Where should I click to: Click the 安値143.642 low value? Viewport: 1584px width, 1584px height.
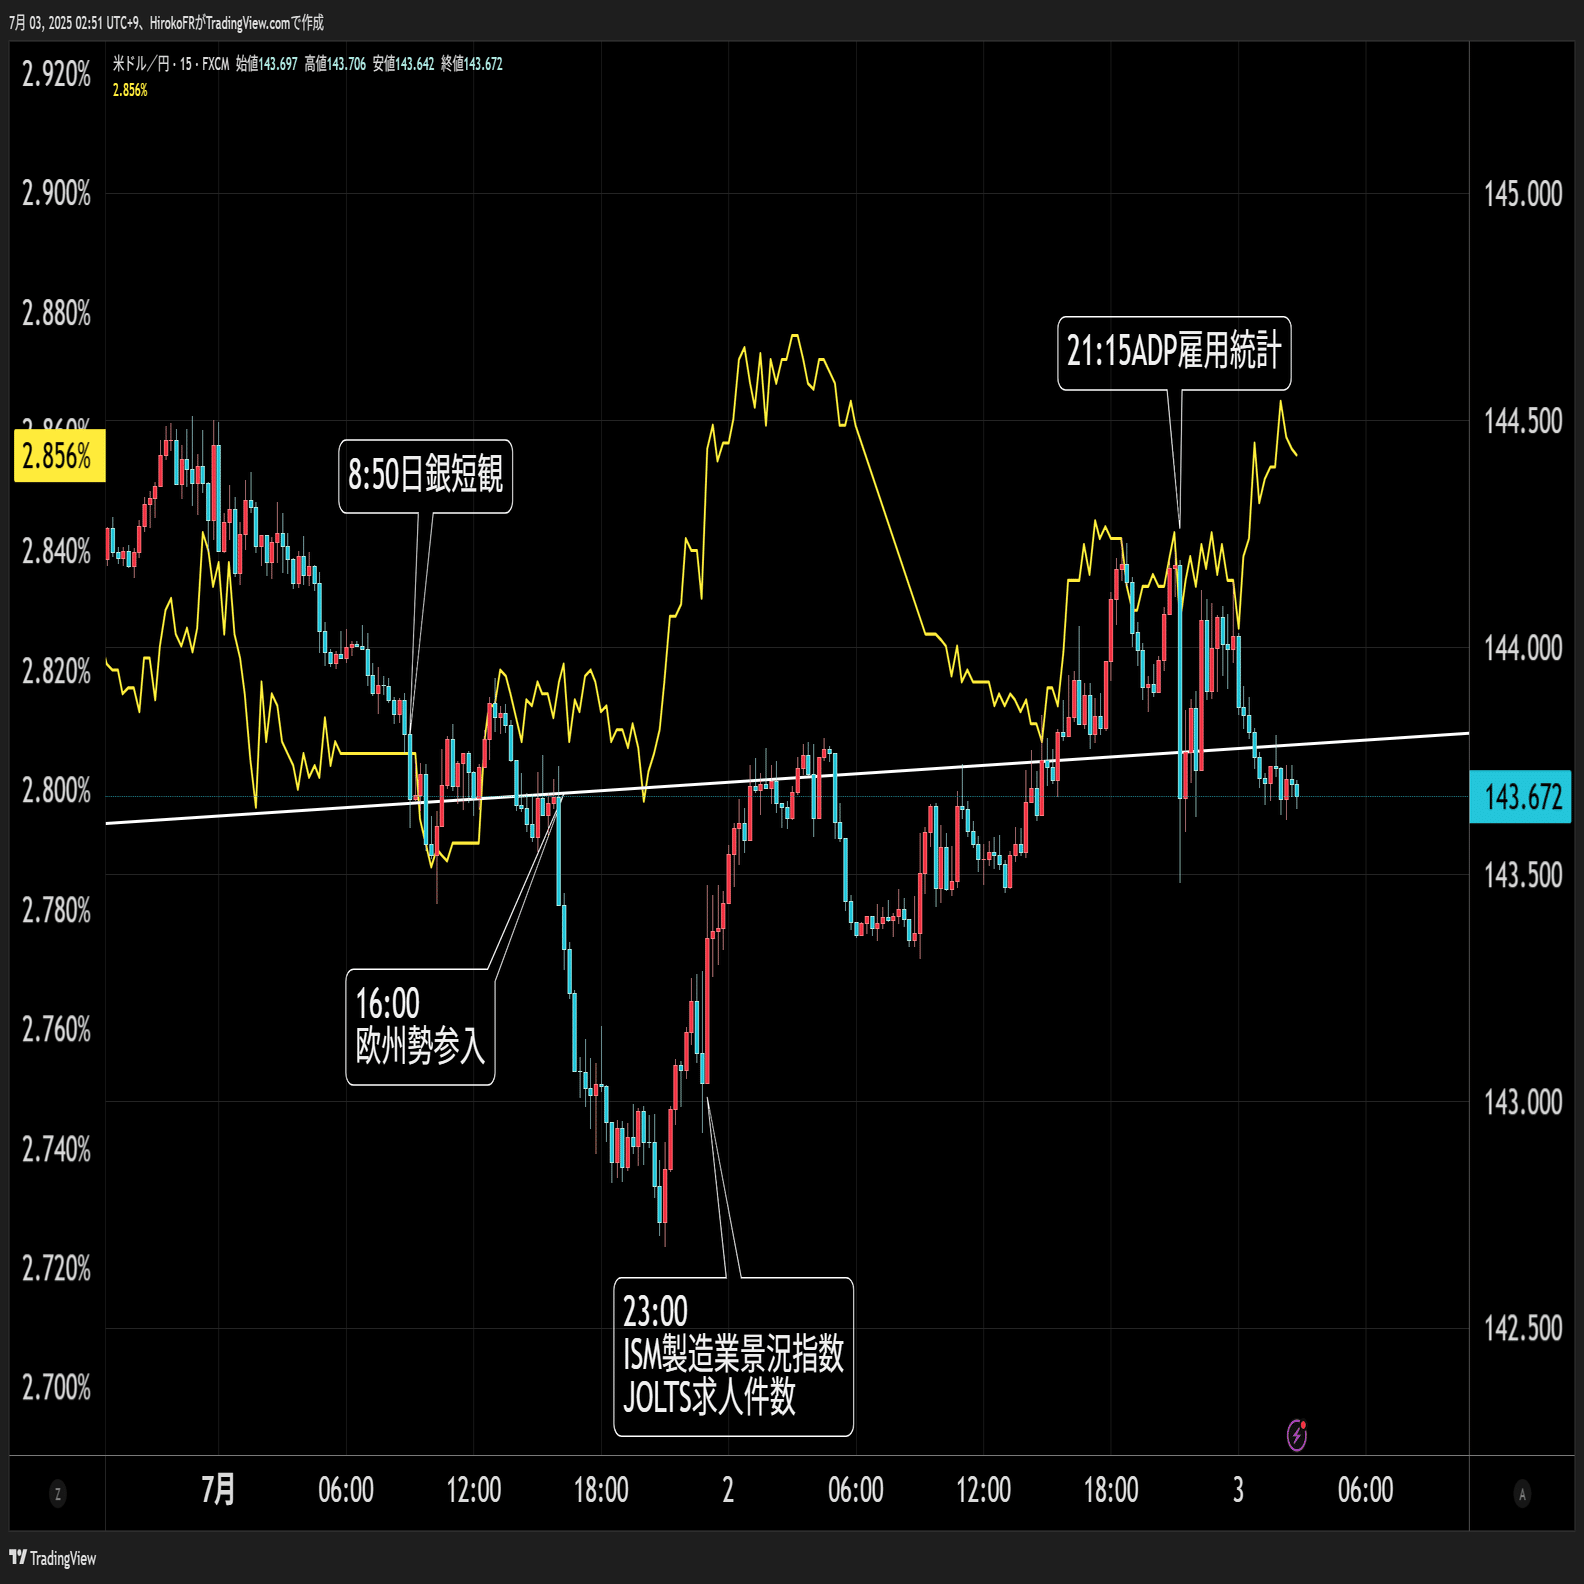coord(403,64)
